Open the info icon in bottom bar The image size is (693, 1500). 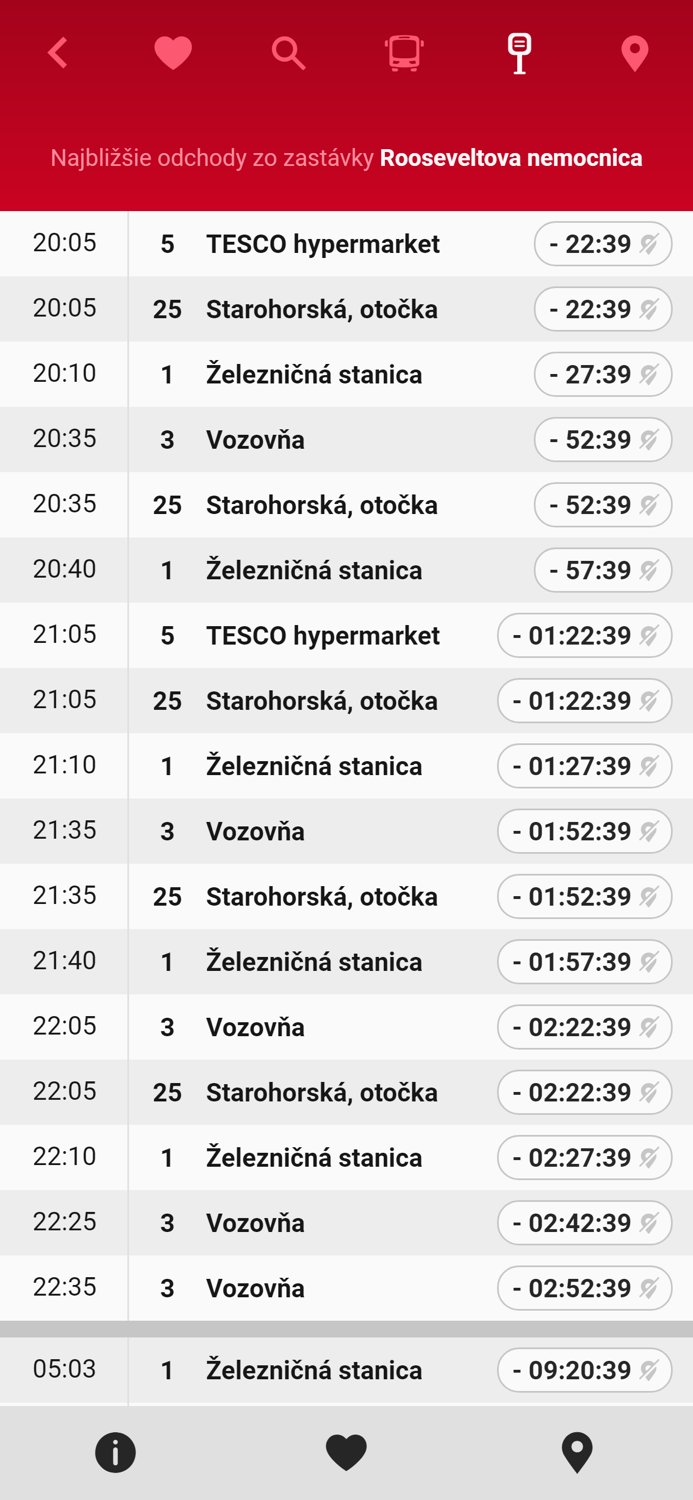[115, 1452]
